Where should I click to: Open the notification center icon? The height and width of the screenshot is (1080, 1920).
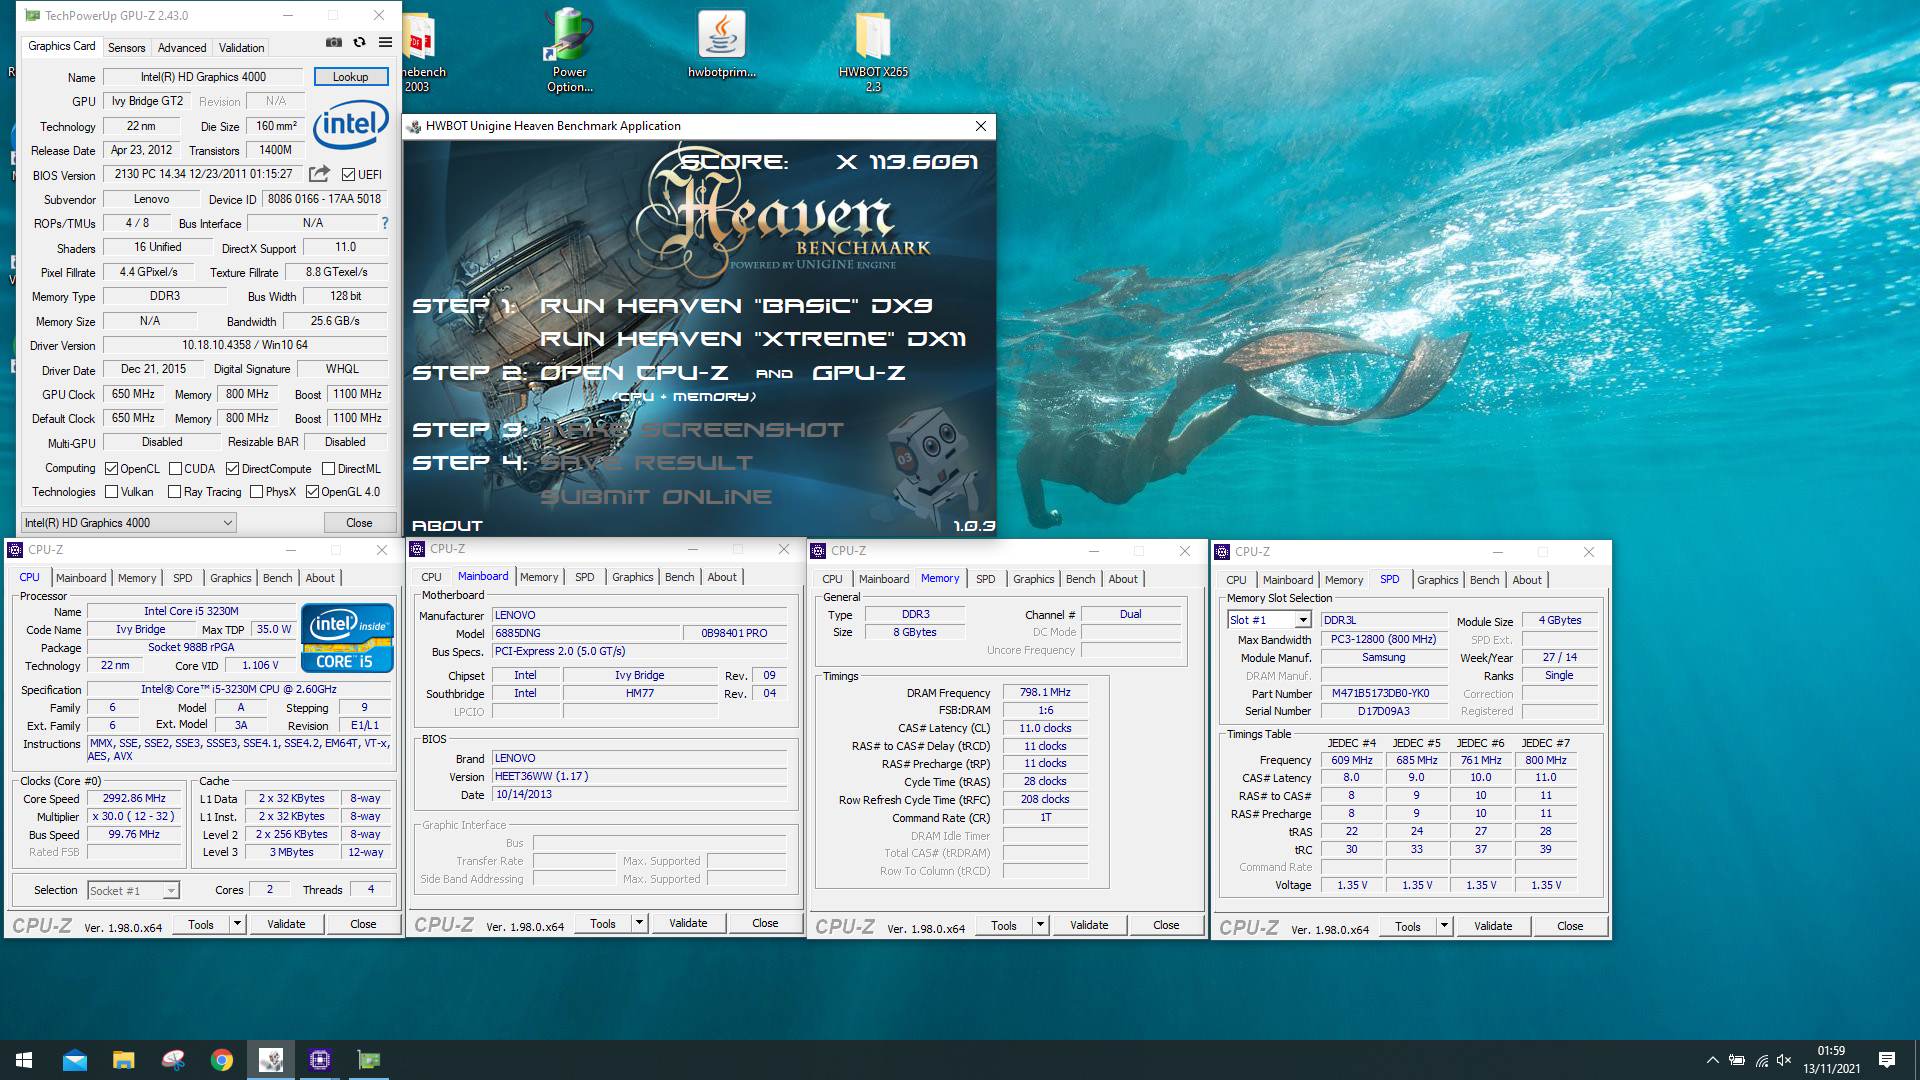click(1887, 1060)
